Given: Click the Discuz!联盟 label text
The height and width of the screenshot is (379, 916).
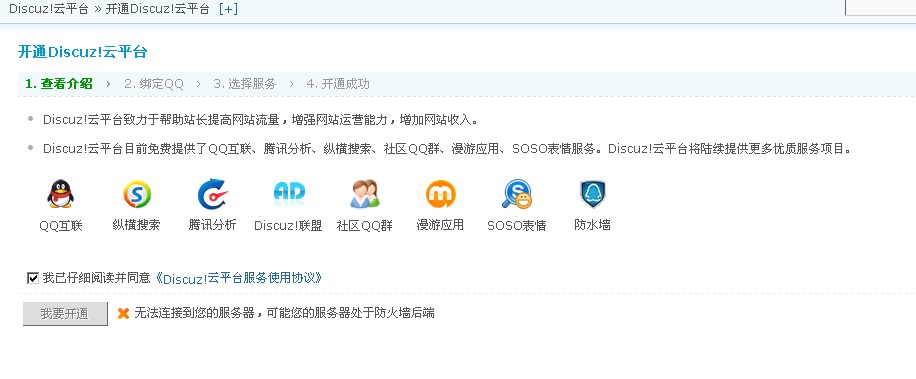Looking at the screenshot, I should pyautogui.click(x=288, y=225).
